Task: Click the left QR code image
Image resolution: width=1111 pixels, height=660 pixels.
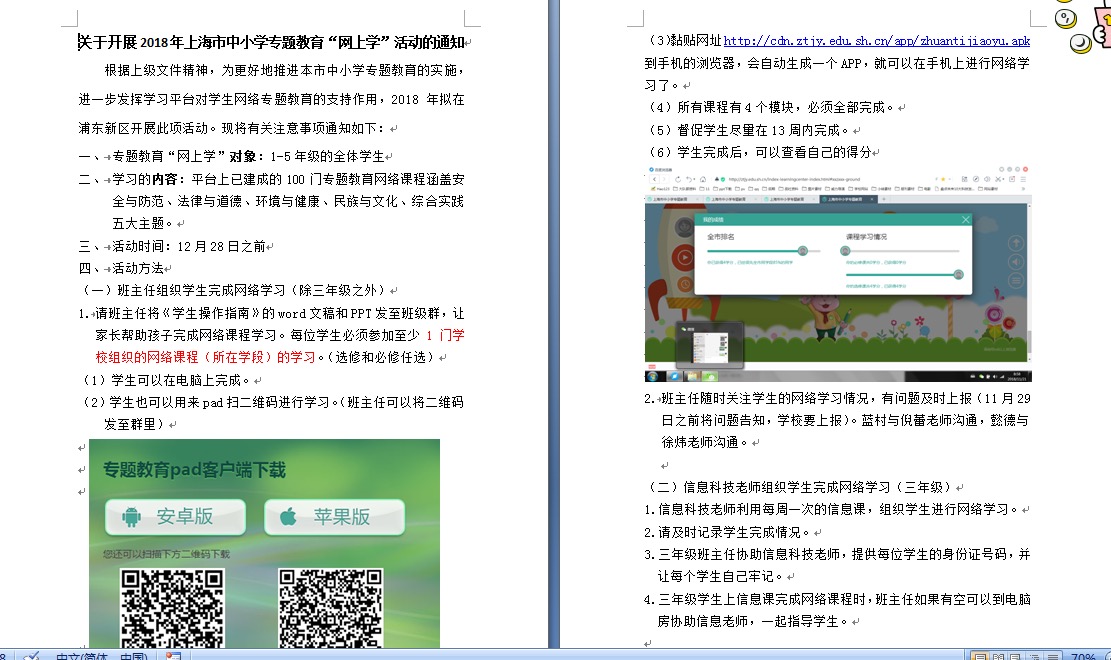Action: 172,608
